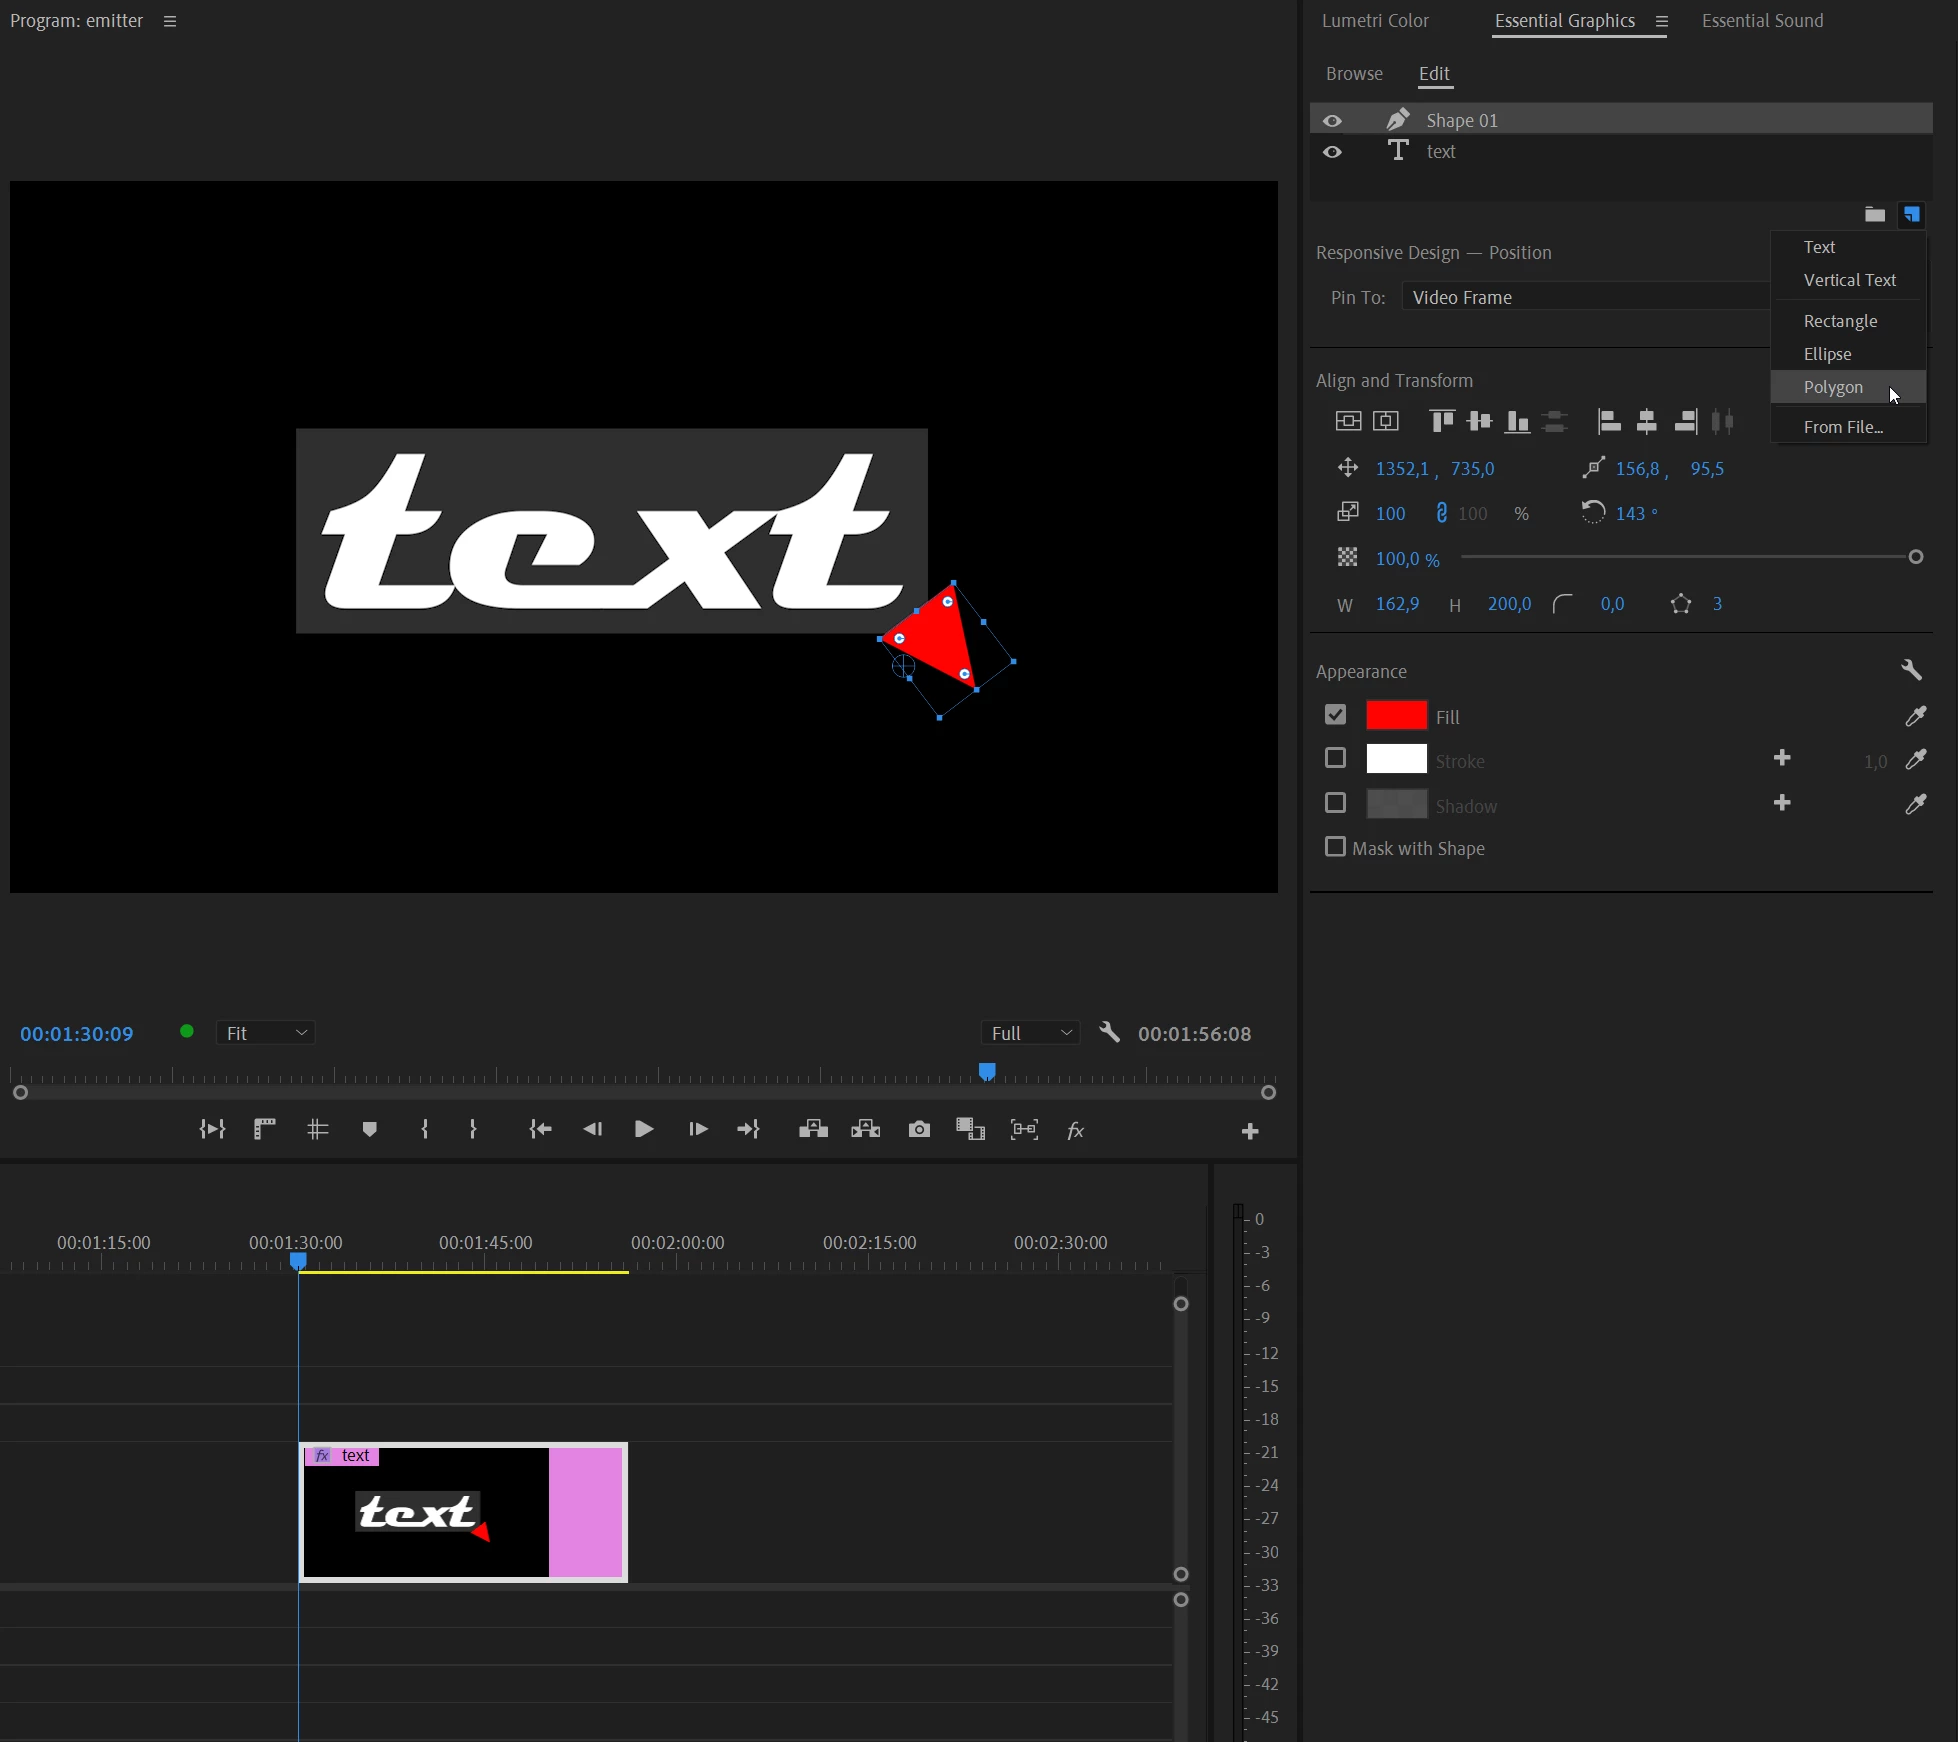Click the Export Frame camera icon

(919, 1129)
